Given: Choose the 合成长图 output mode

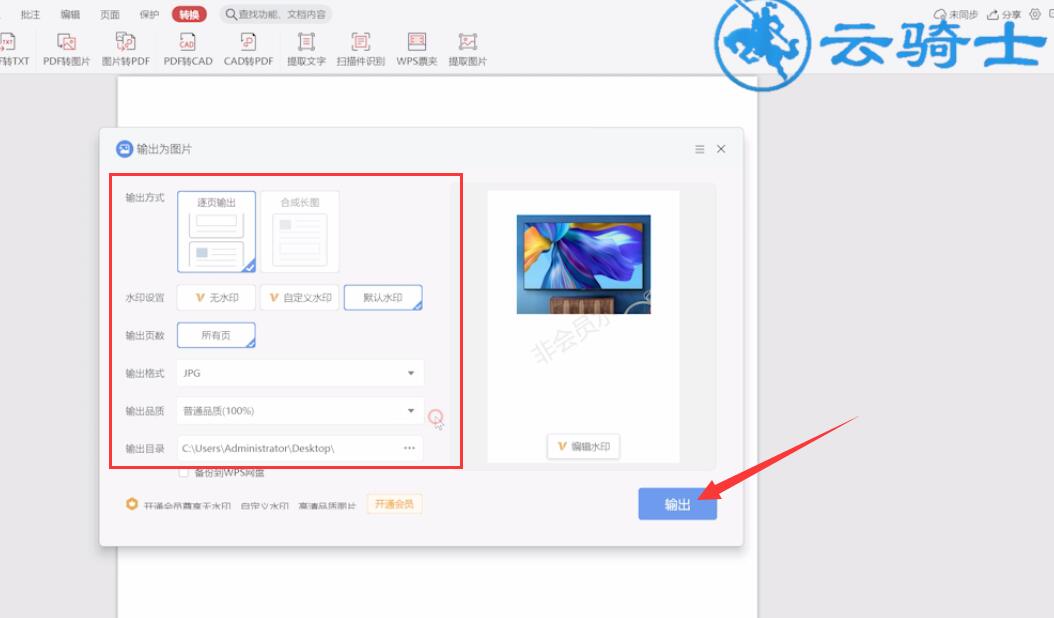Looking at the screenshot, I should (300, 231).
